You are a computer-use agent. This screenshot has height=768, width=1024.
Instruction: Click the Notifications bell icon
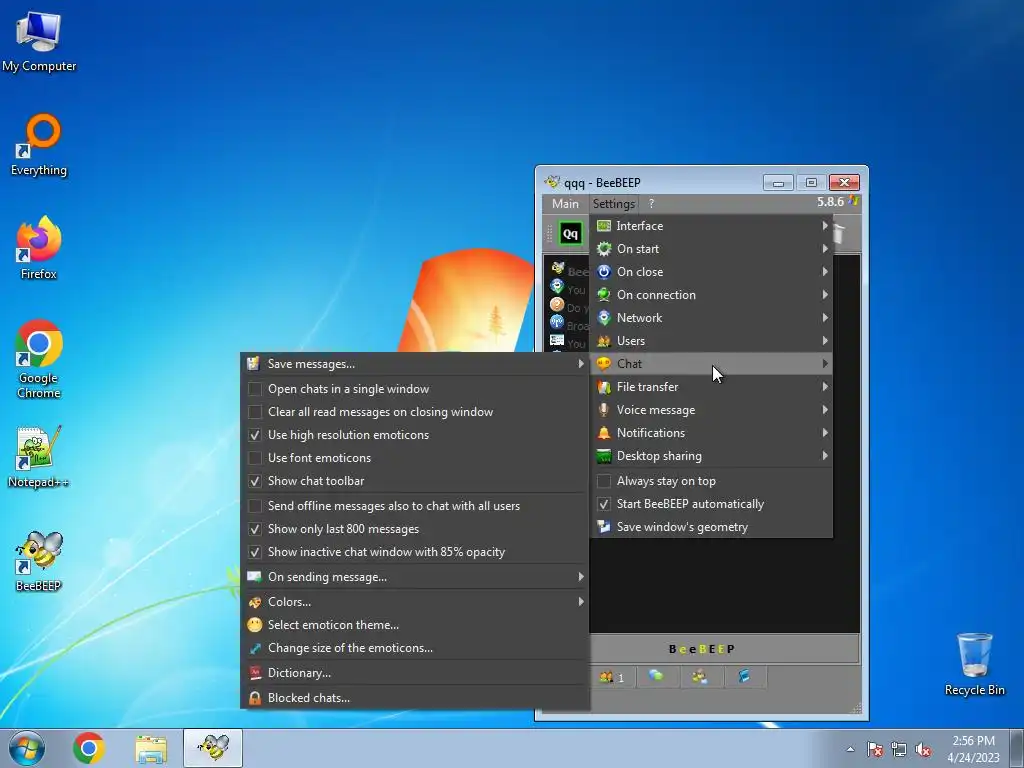pyautogui.click(x=604, y=433)
